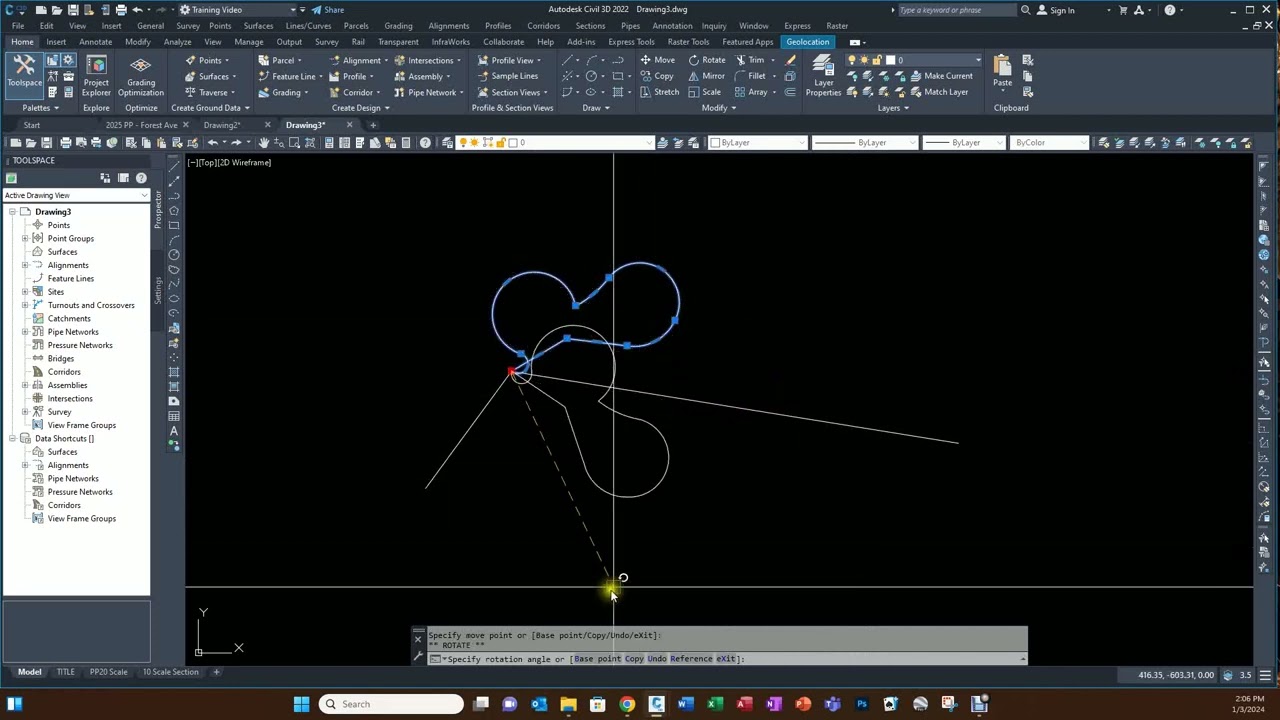Open the Annotate ribbon tab
This screenshot has width=1280, height=720.
pyautogui.click(x=95, y=42)
